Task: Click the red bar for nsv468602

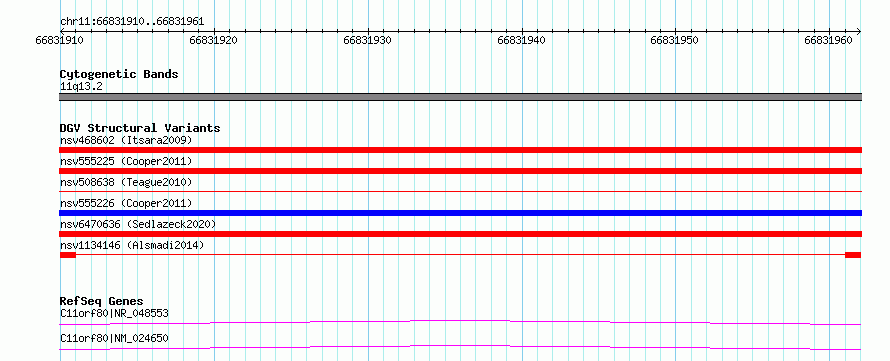Action: tap(460, 150)
